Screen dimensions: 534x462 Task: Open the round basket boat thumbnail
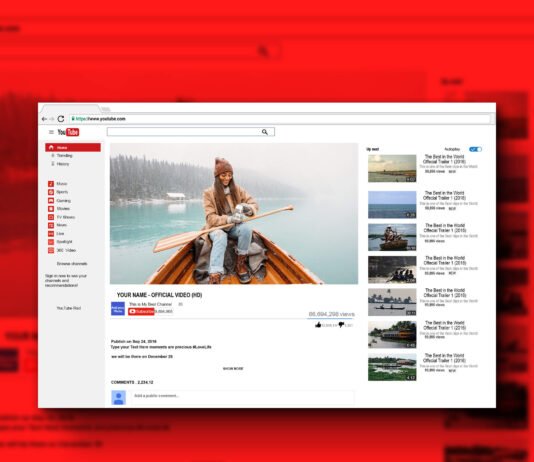tap(392, 237)
